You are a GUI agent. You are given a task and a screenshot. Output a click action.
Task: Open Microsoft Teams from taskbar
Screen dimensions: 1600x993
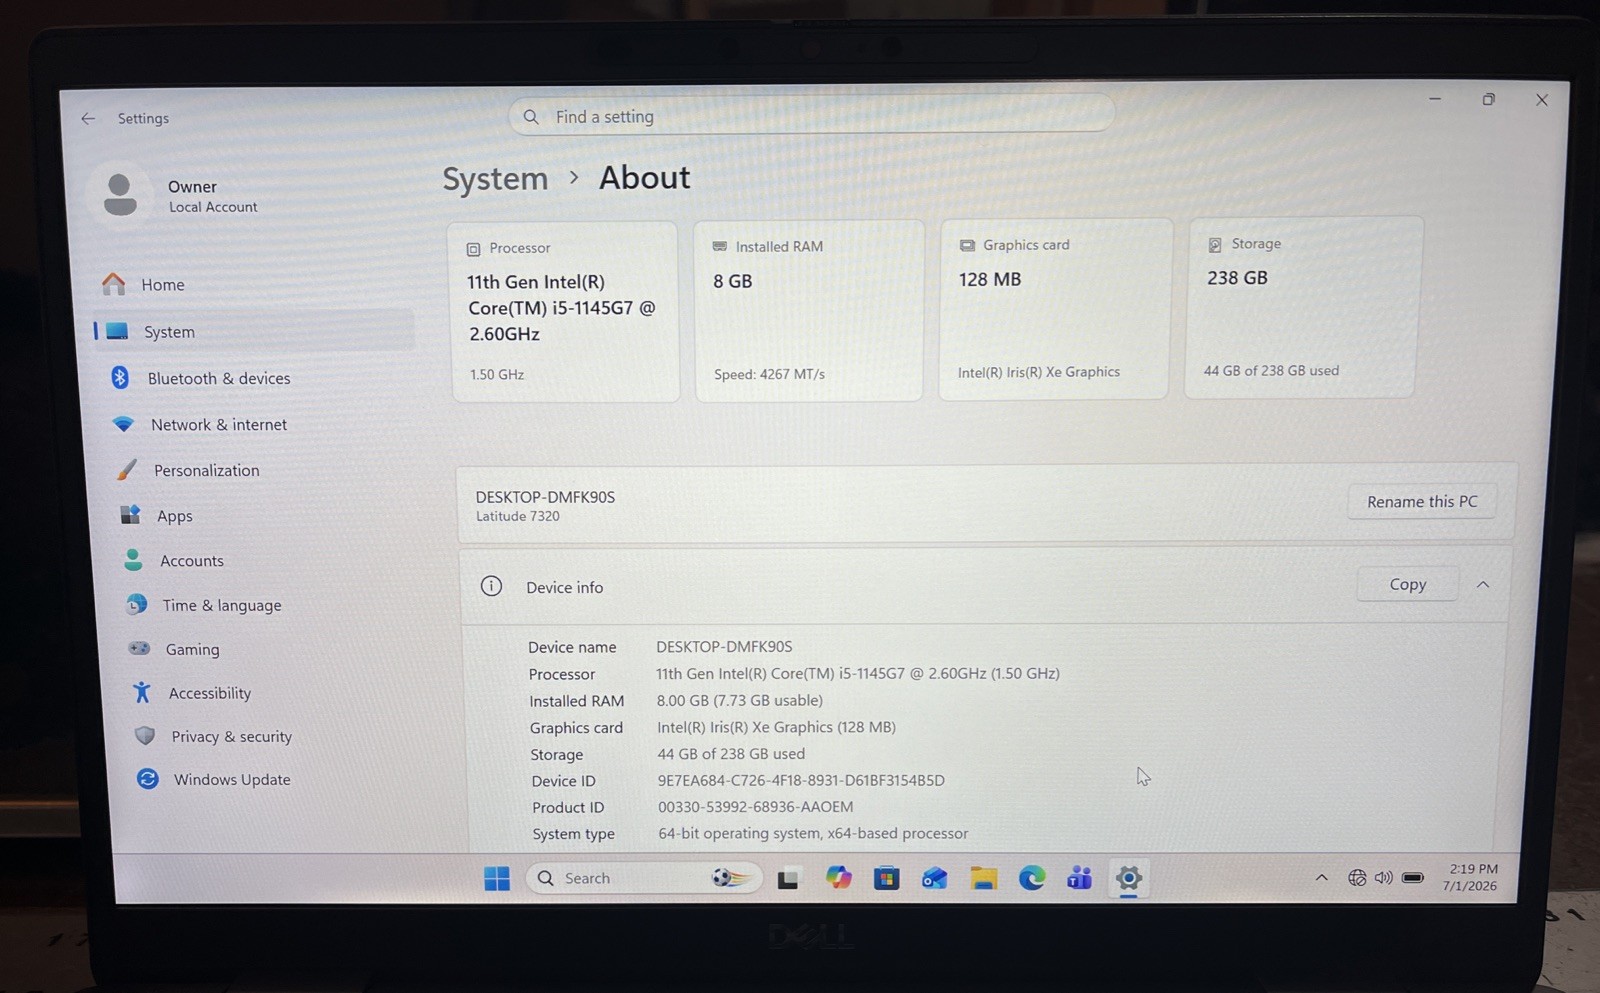[x=1079, y=878]
